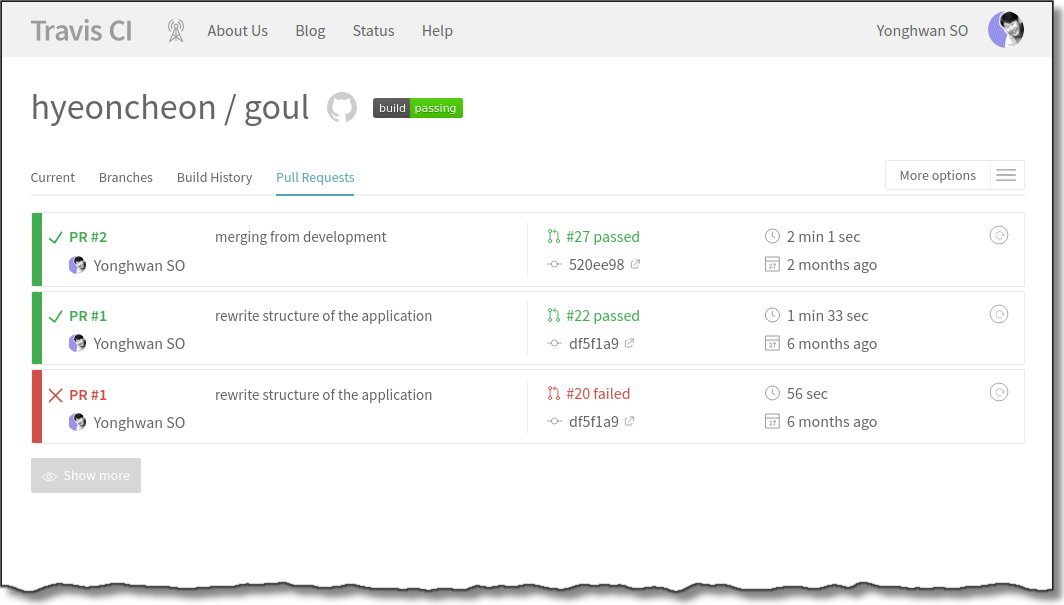Screen dimensions: 1064x605
Task: Open the Status page link
Action: pos(373,31)
